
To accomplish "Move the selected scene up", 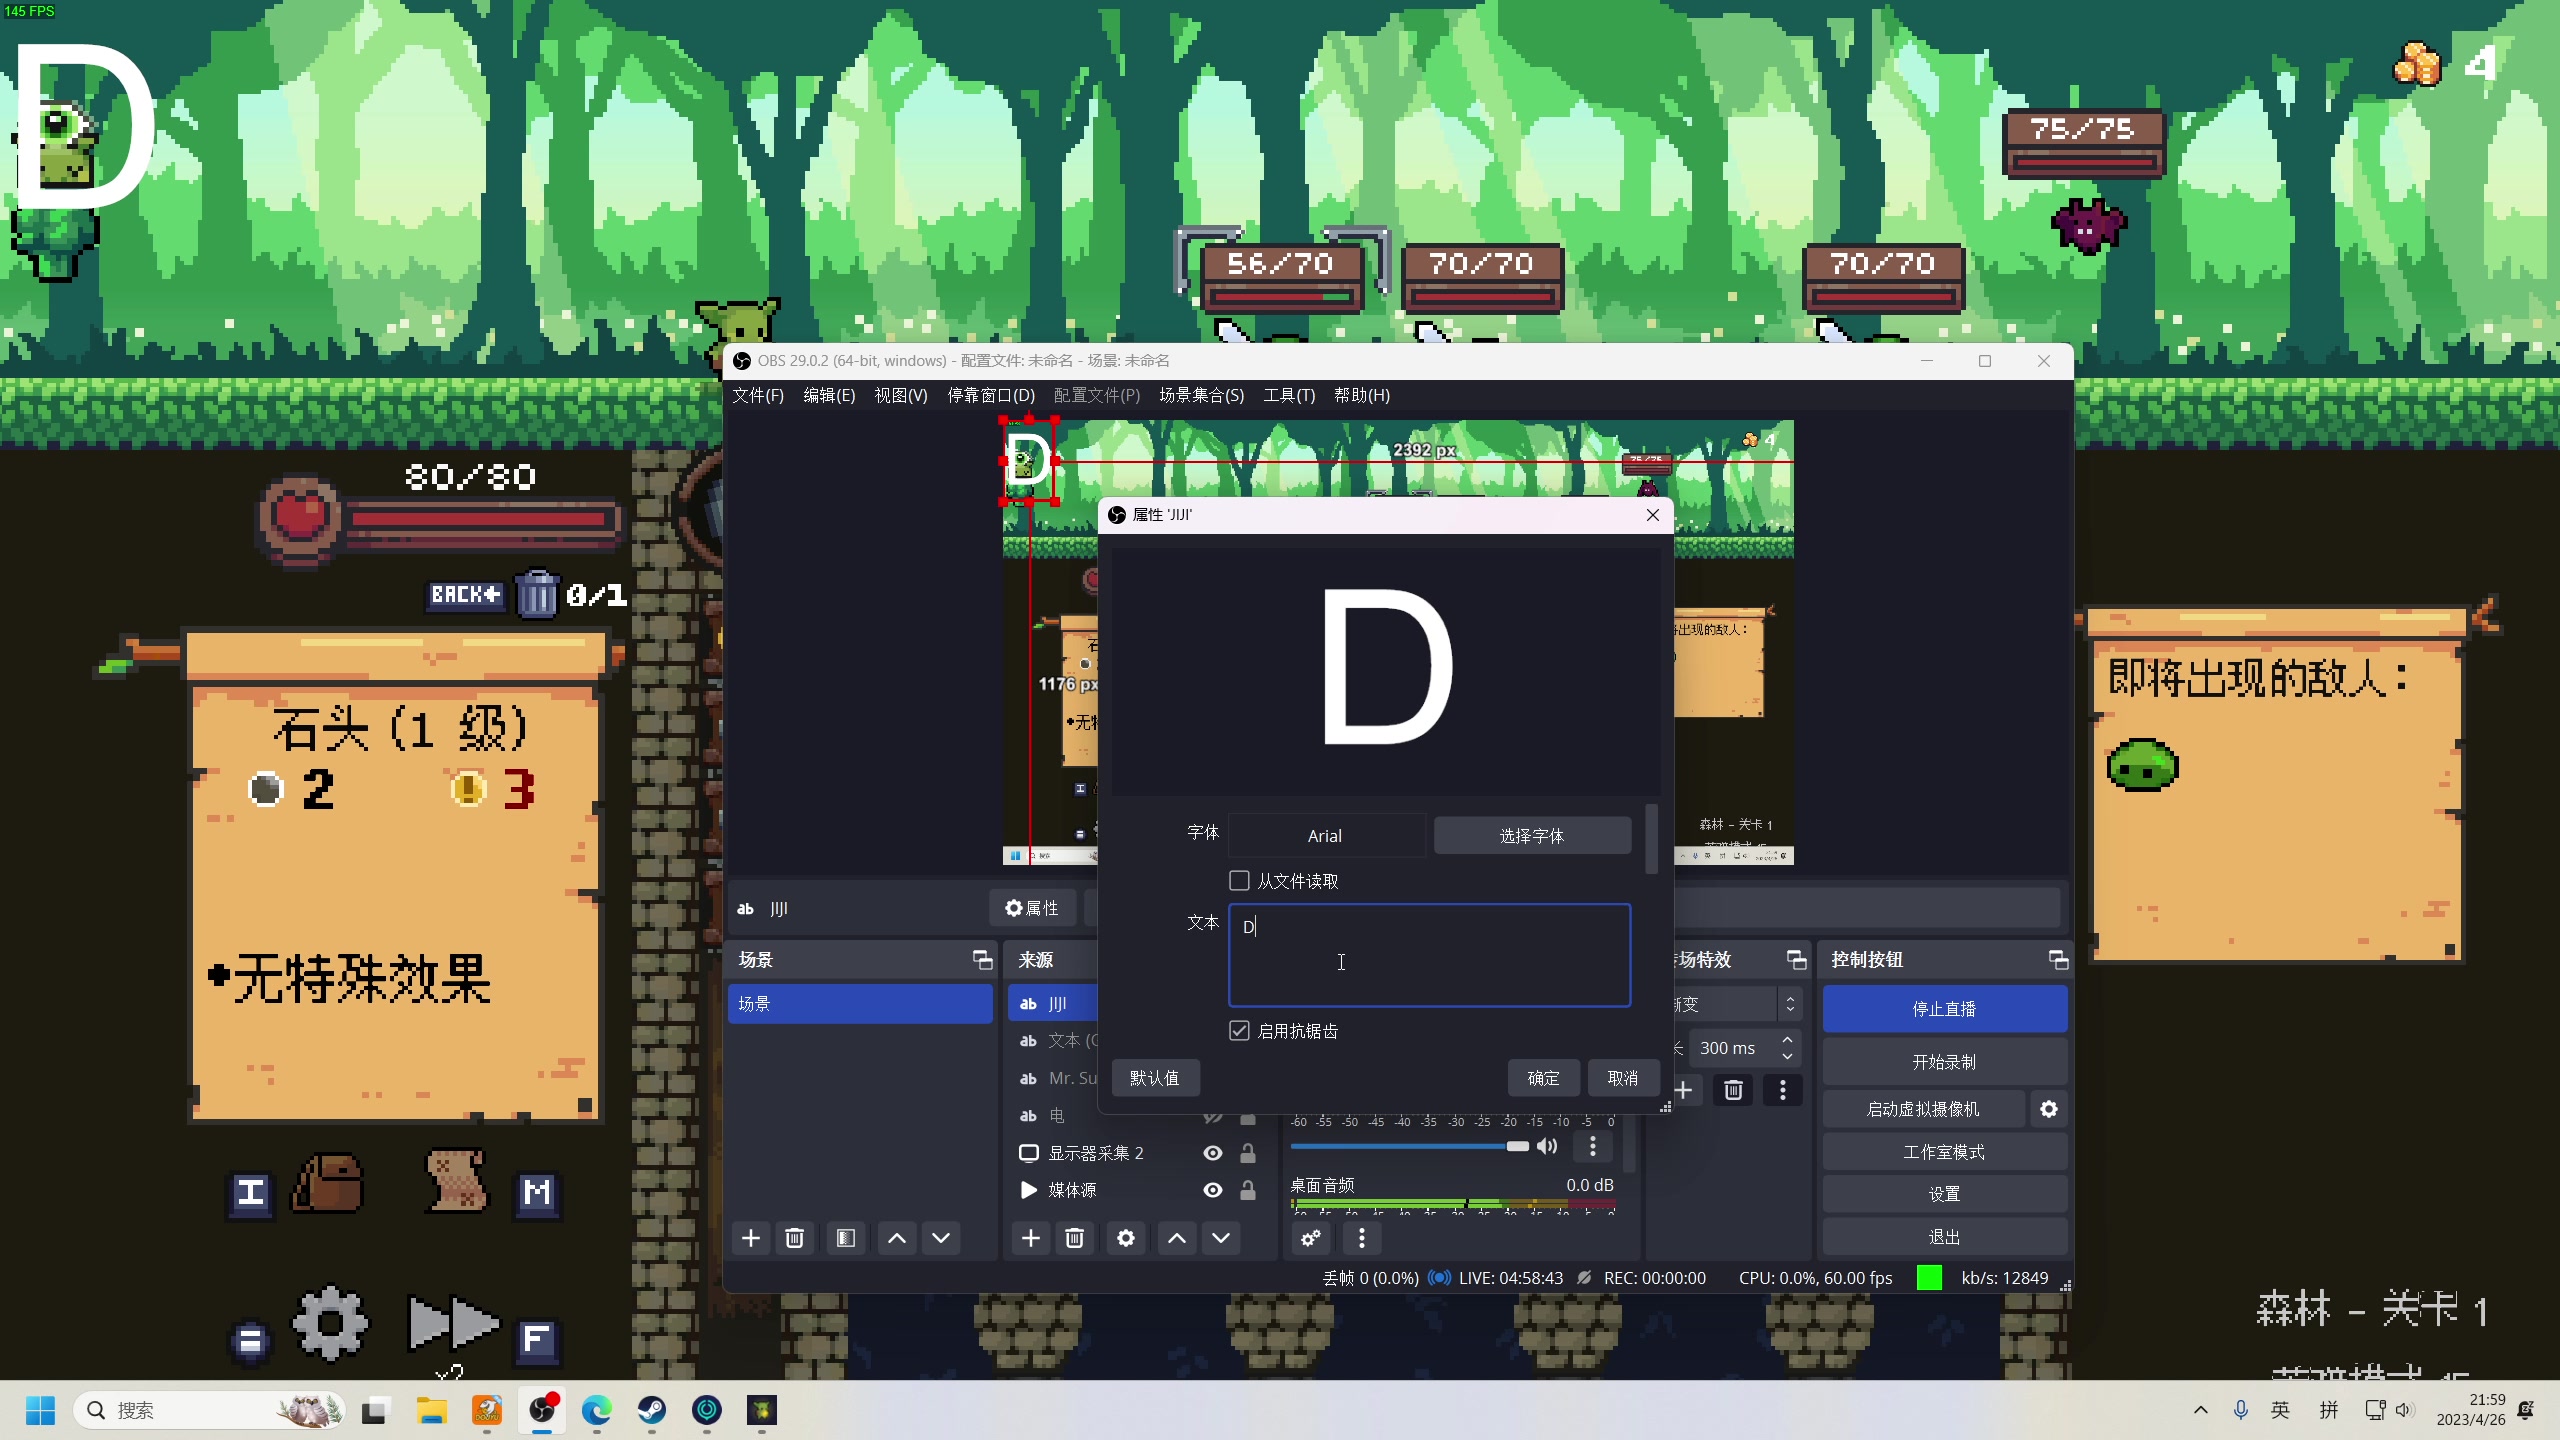I will point(897,1238).
